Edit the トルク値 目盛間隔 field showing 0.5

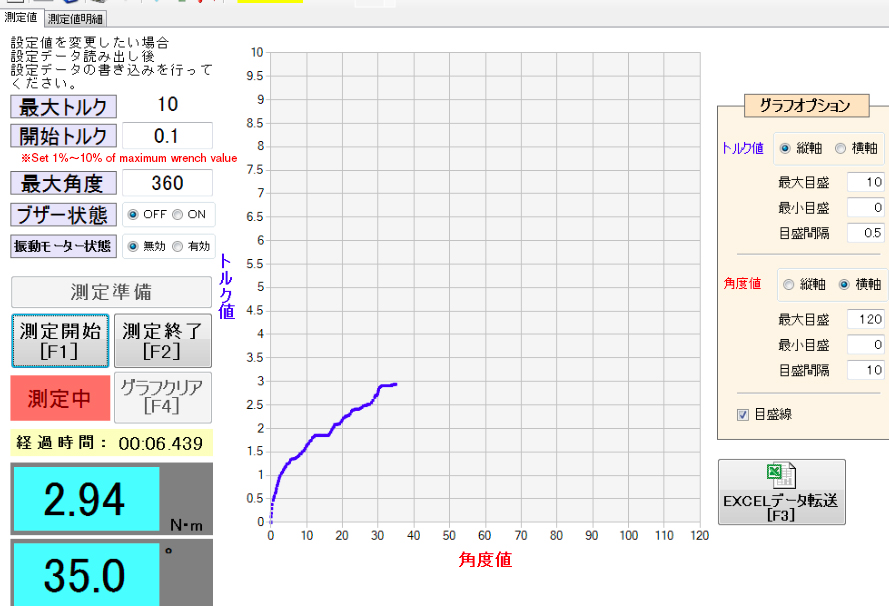(x=866, y=233)
